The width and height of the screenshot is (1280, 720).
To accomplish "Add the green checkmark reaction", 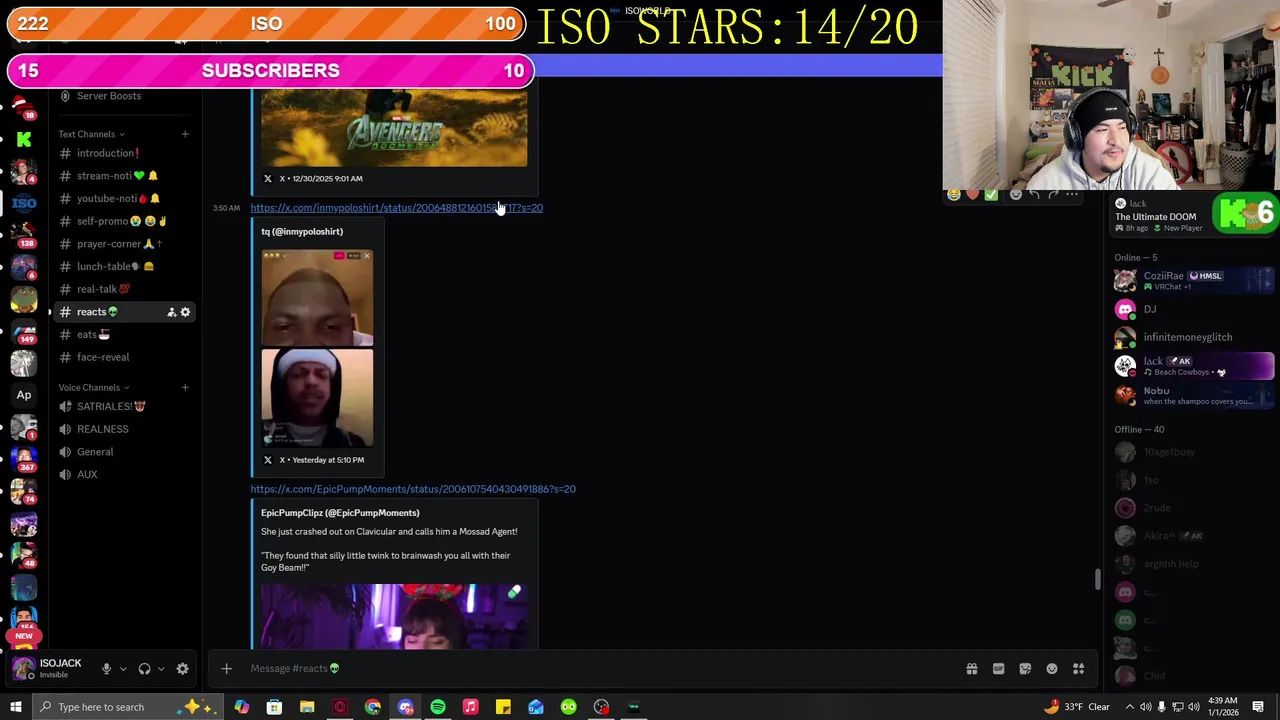I will (x=991, y=195).
